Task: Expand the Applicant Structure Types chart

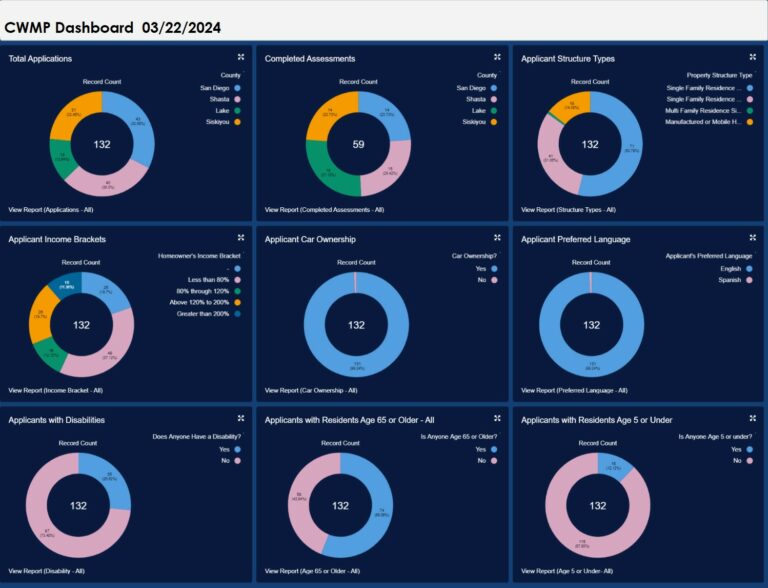Action: pyautogui.click(x=752, y=57)
